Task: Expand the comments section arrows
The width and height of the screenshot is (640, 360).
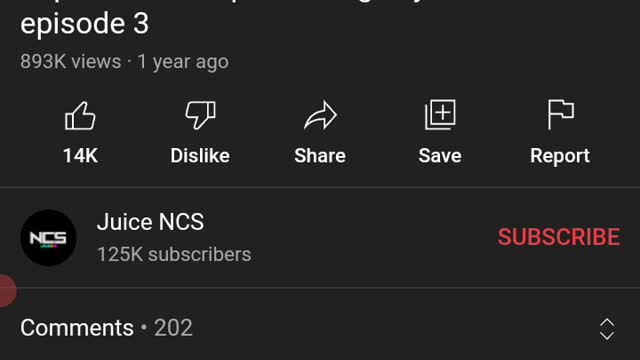Action: pyautogui.click(x=607, y=329)
